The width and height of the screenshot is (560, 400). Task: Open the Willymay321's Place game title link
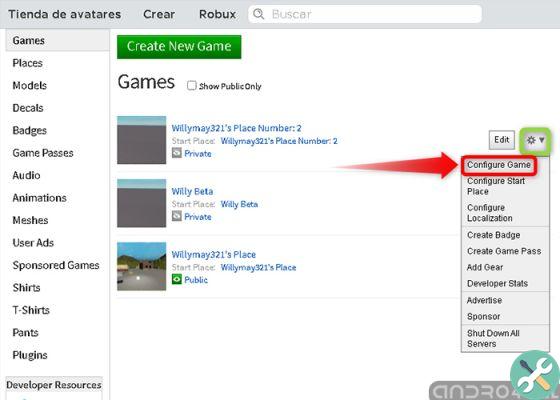pyautogui.click(x=214, y=255)
